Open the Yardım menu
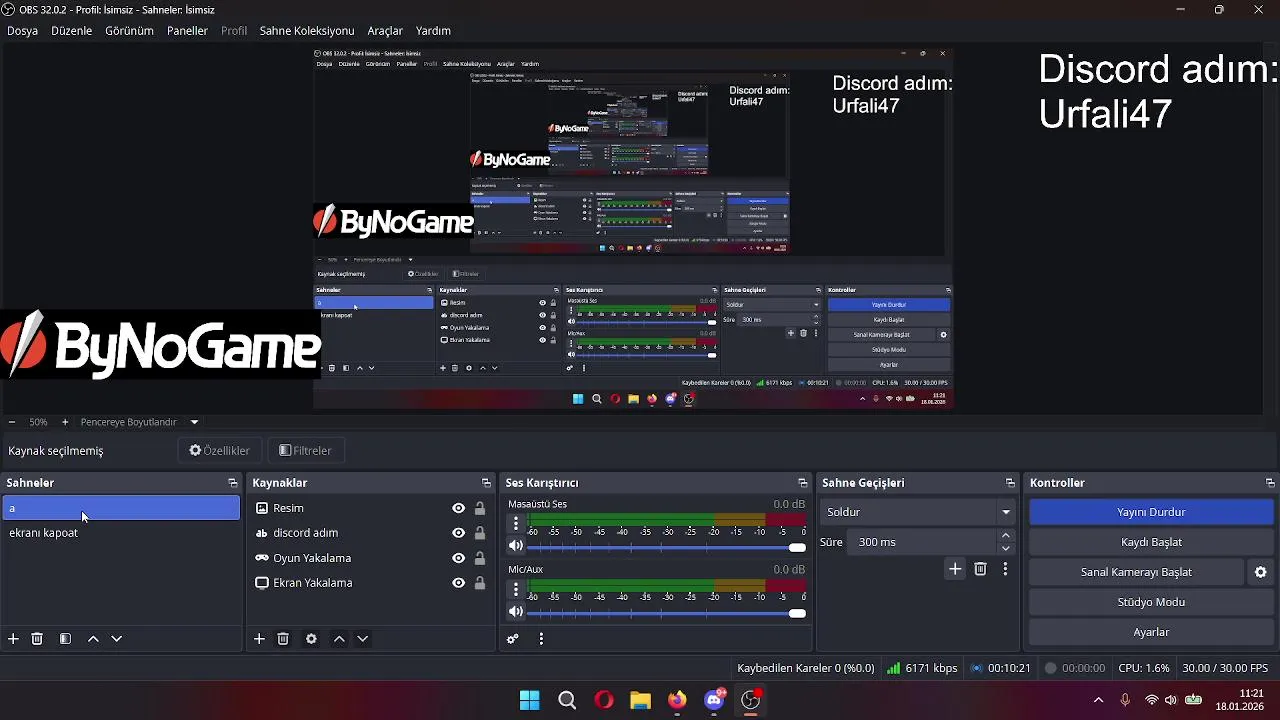The image size is (1280, 720). point(433,31)
